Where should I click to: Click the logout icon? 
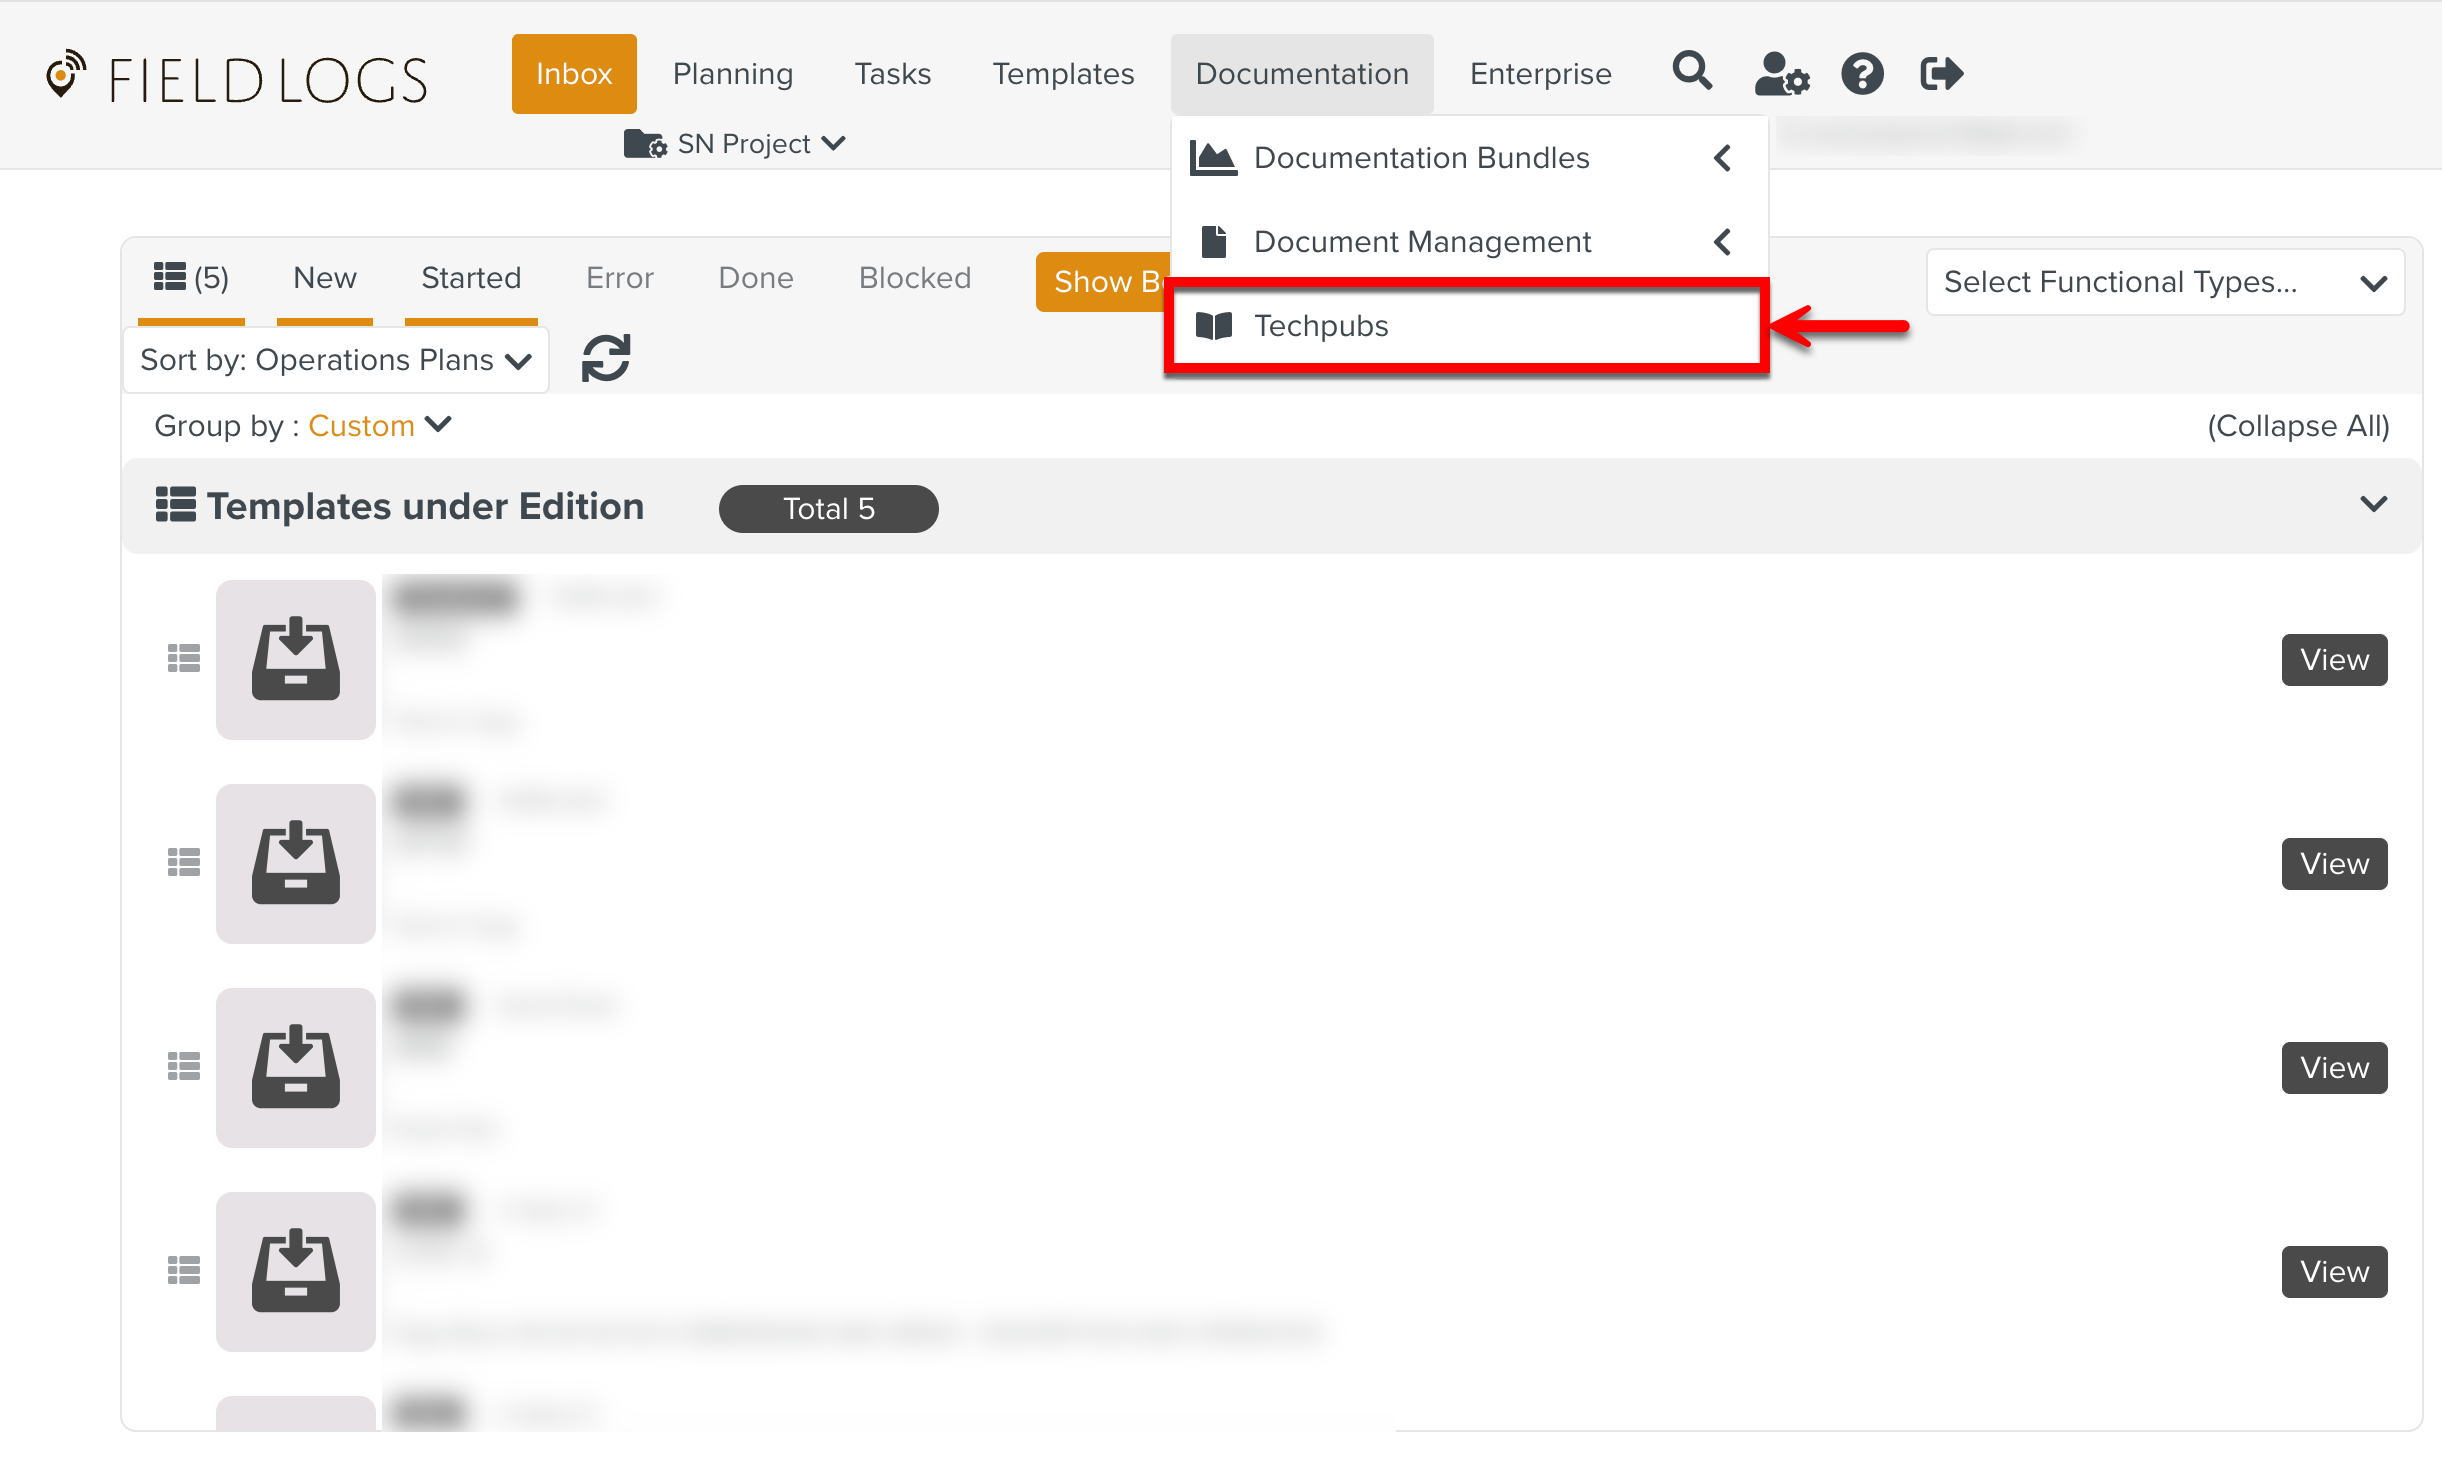1942,74
